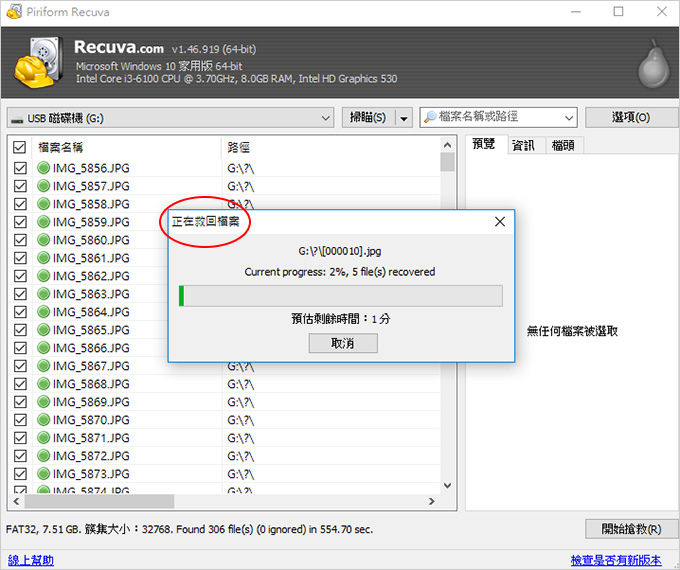Click the horizontal scroll right arrow
The width and height of the screenshot is (680, 570).
pyautogui.click(x=432, y=501)
